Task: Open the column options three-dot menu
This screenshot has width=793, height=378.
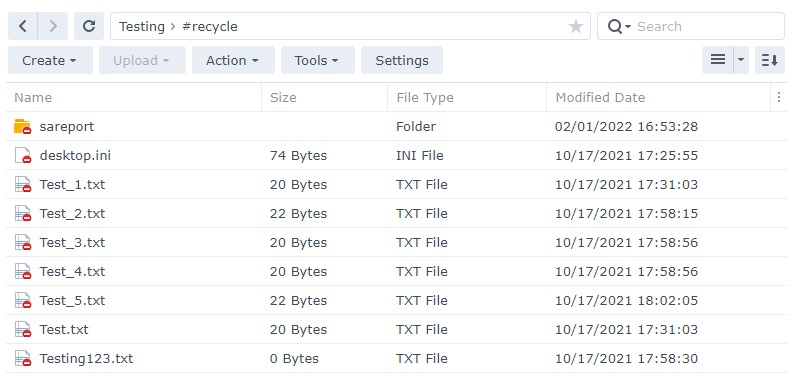Action: (779, 97)
